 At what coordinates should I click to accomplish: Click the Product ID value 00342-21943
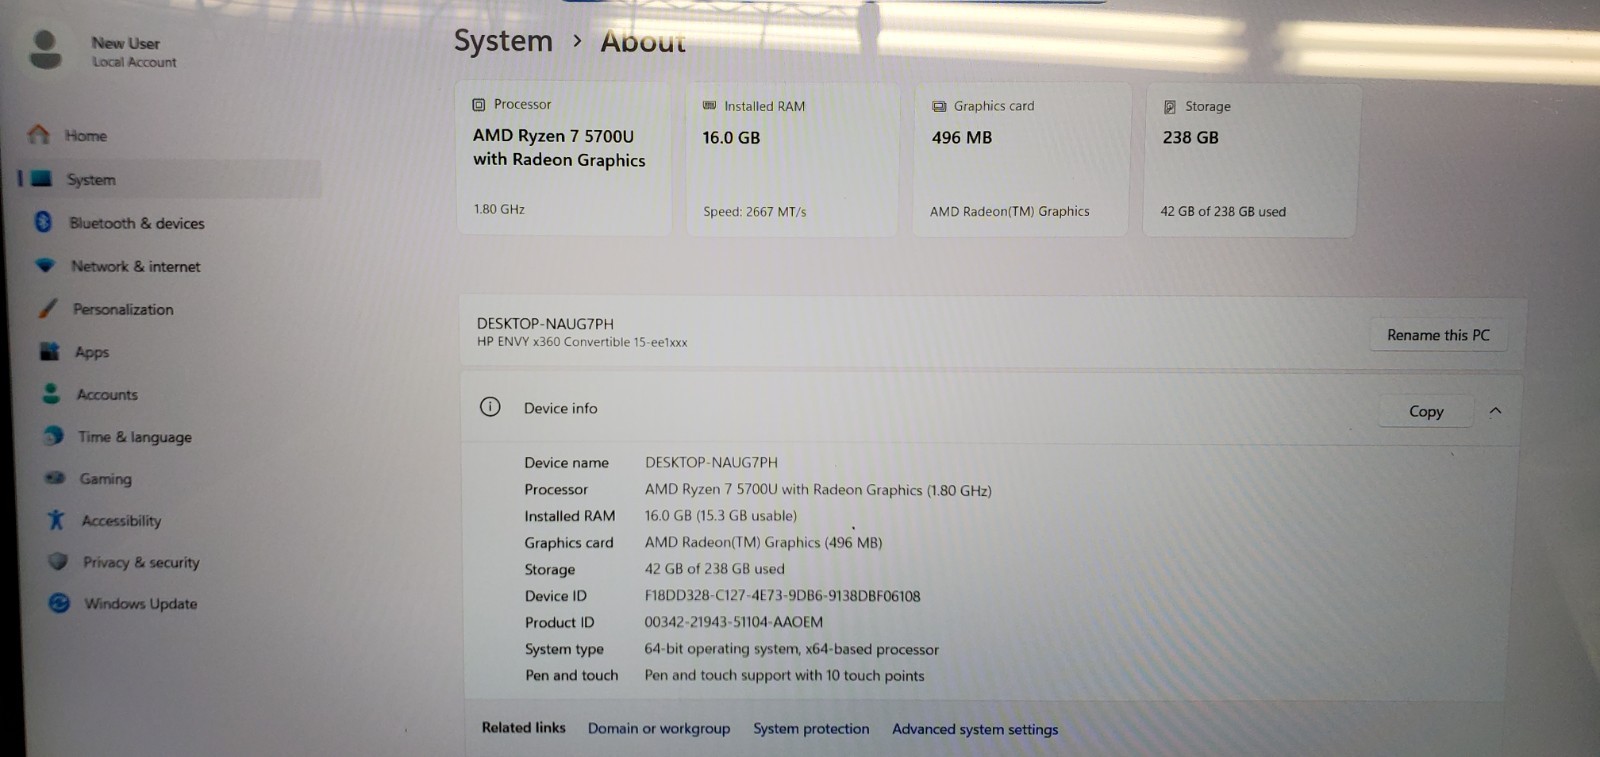[733, 622]
